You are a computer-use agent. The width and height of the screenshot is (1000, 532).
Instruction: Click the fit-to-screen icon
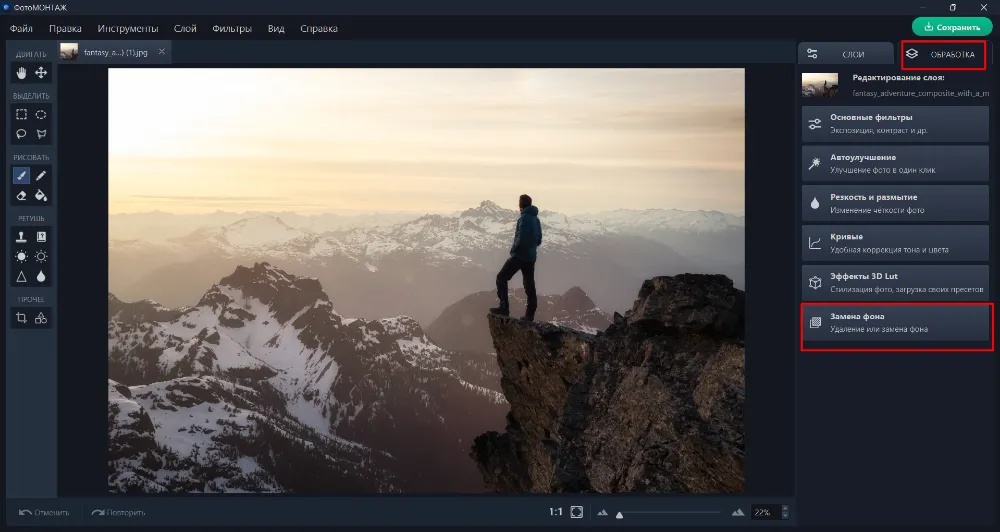(577, 512)
